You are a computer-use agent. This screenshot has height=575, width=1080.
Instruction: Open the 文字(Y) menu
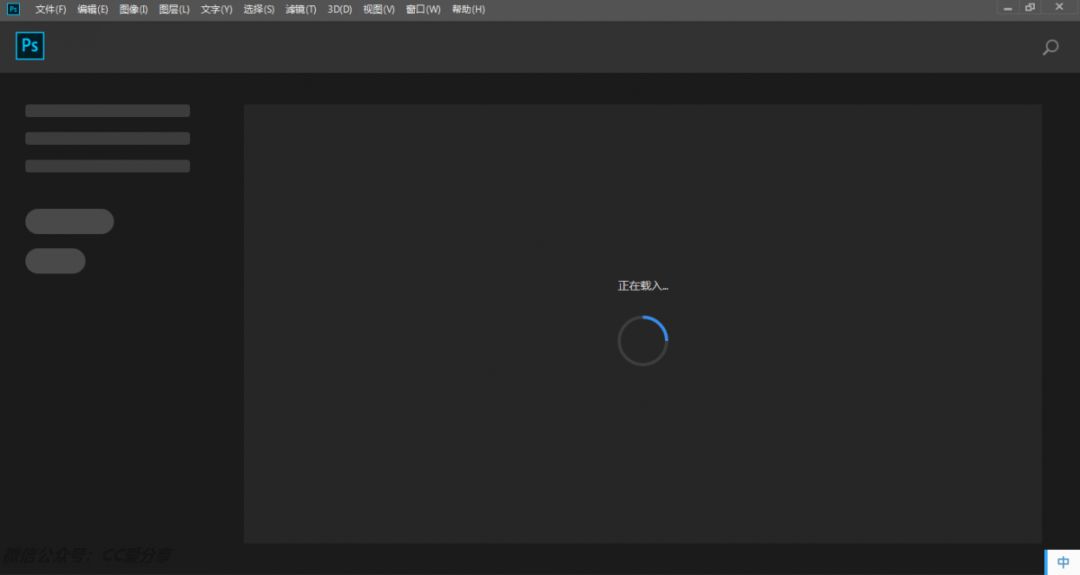pyautogui.click(x=216, y=10)
